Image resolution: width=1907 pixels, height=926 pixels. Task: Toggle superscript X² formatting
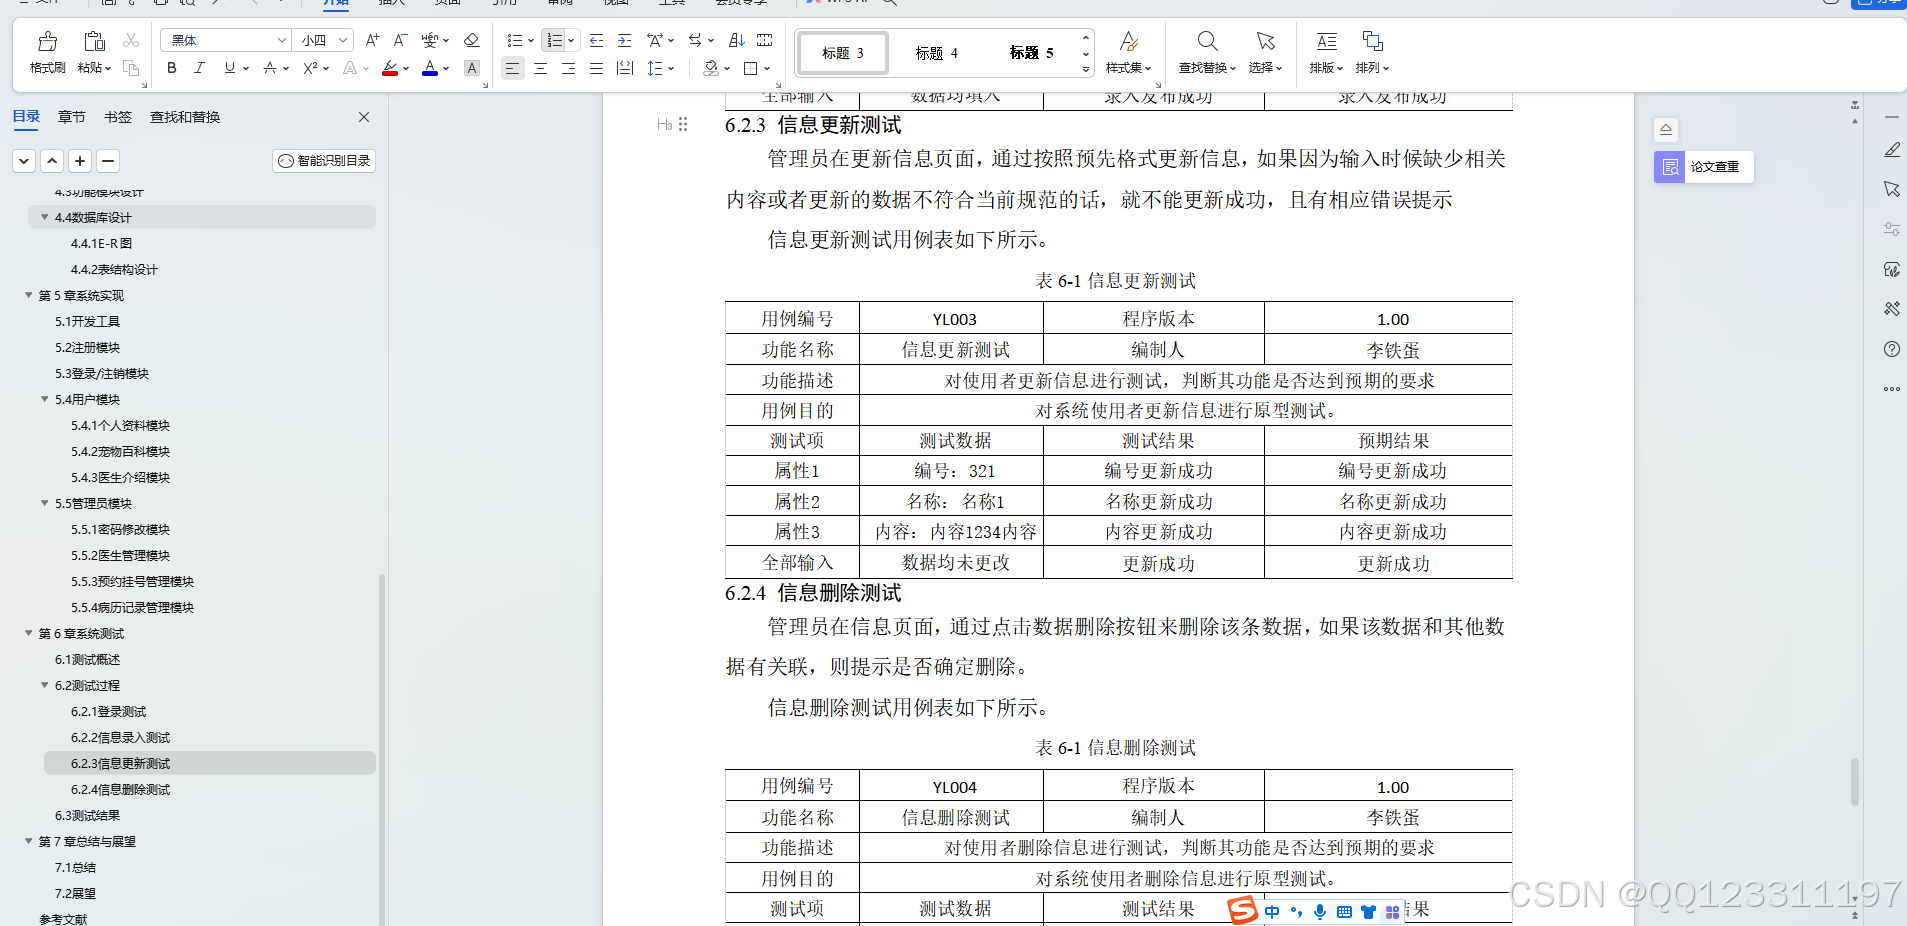tap(310, 68)
